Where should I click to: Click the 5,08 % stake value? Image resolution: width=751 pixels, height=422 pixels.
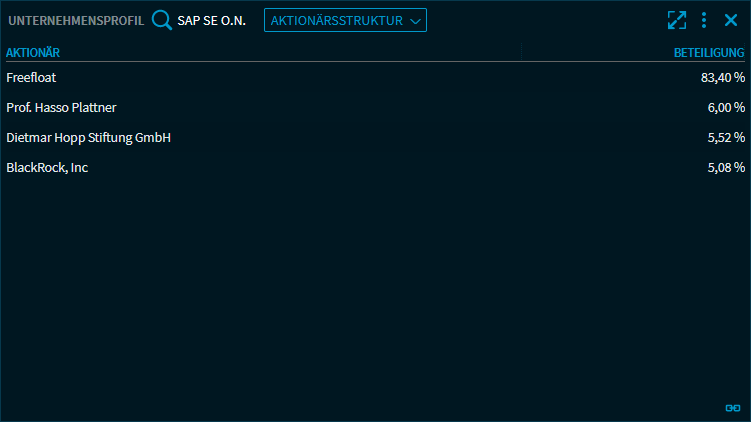click(x=726, y=167)
